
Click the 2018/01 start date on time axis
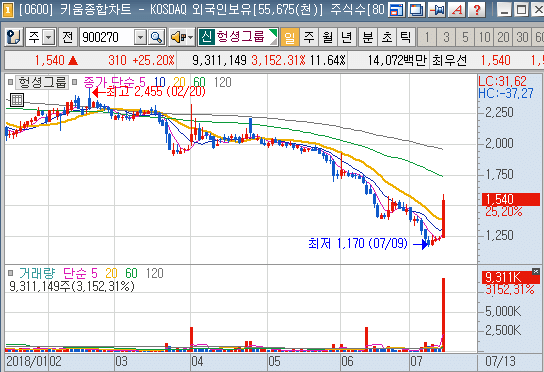point(27,361)
